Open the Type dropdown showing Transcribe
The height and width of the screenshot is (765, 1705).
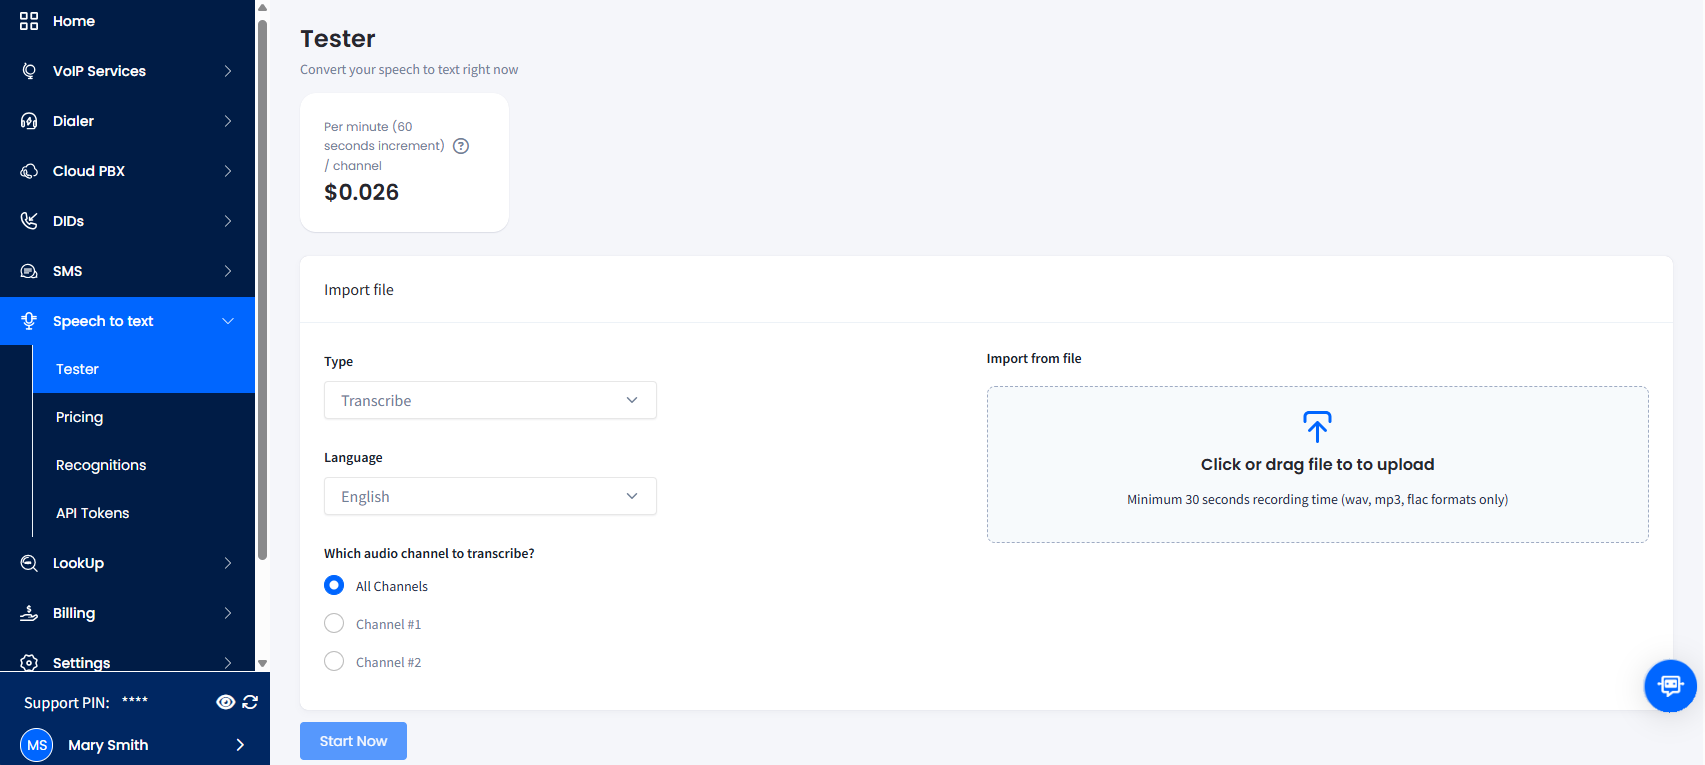[490, 400]
